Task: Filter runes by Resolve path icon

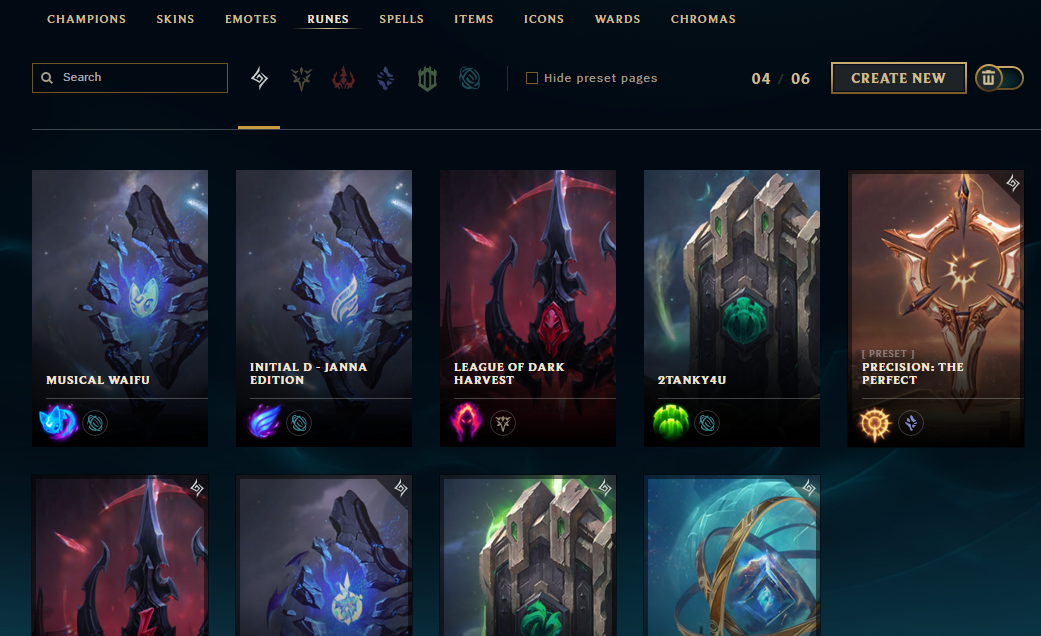Action: pos(427,79)
